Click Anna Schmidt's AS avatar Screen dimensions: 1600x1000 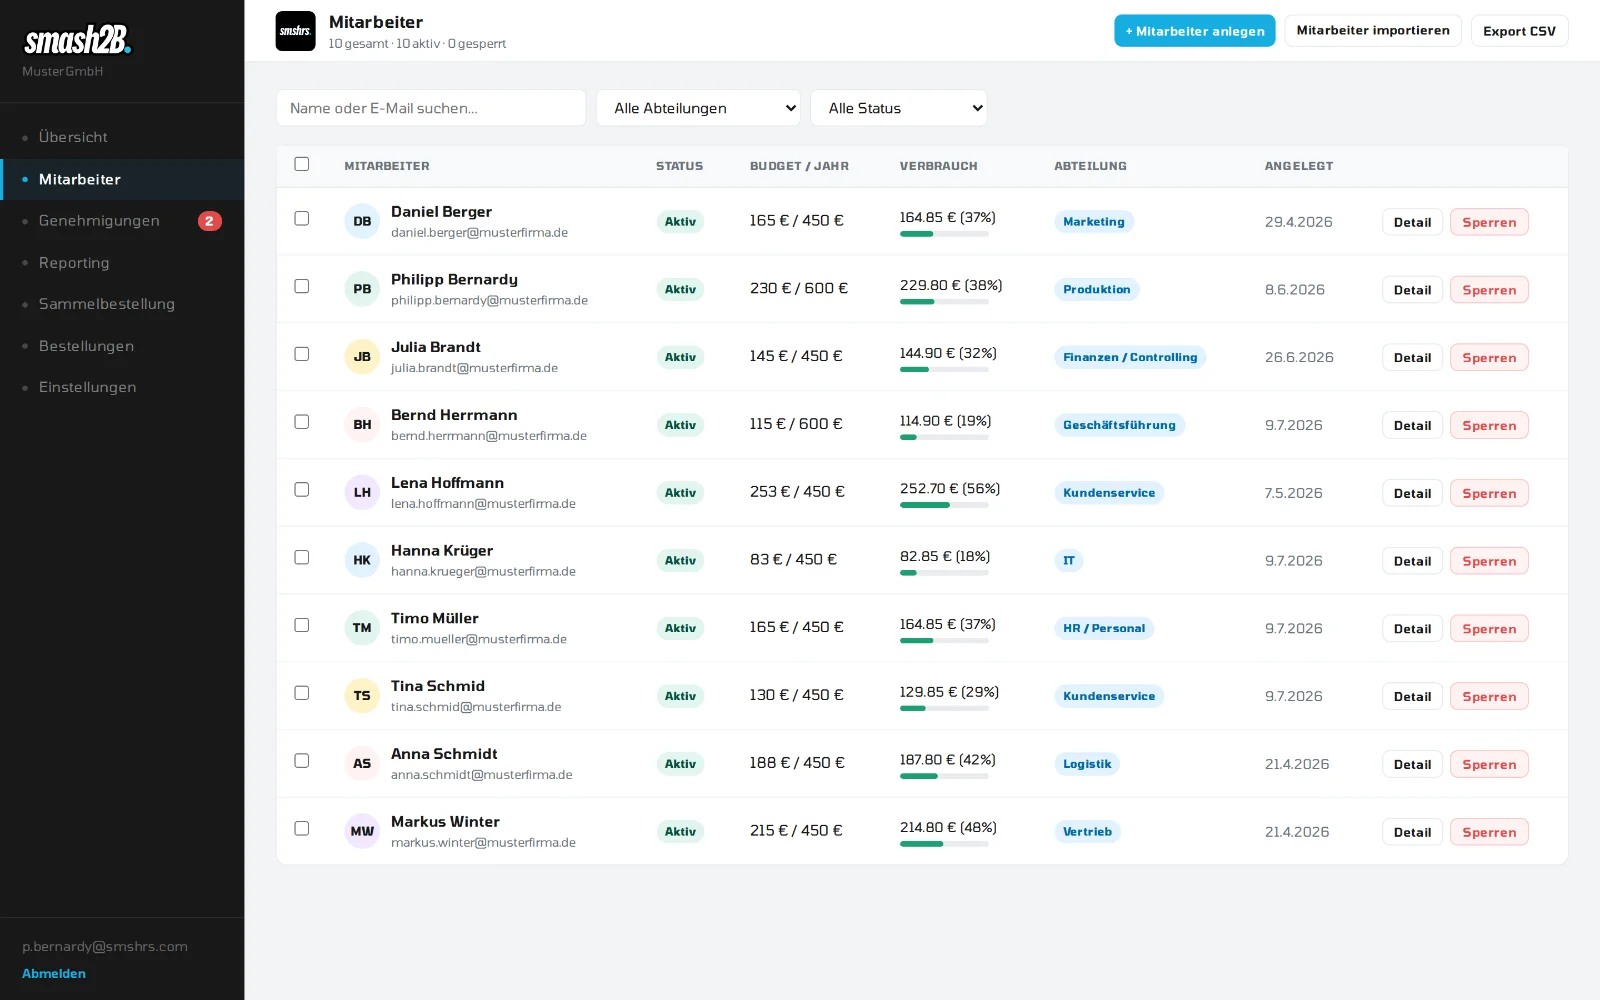pyautogui.click(x=362, y=764)
